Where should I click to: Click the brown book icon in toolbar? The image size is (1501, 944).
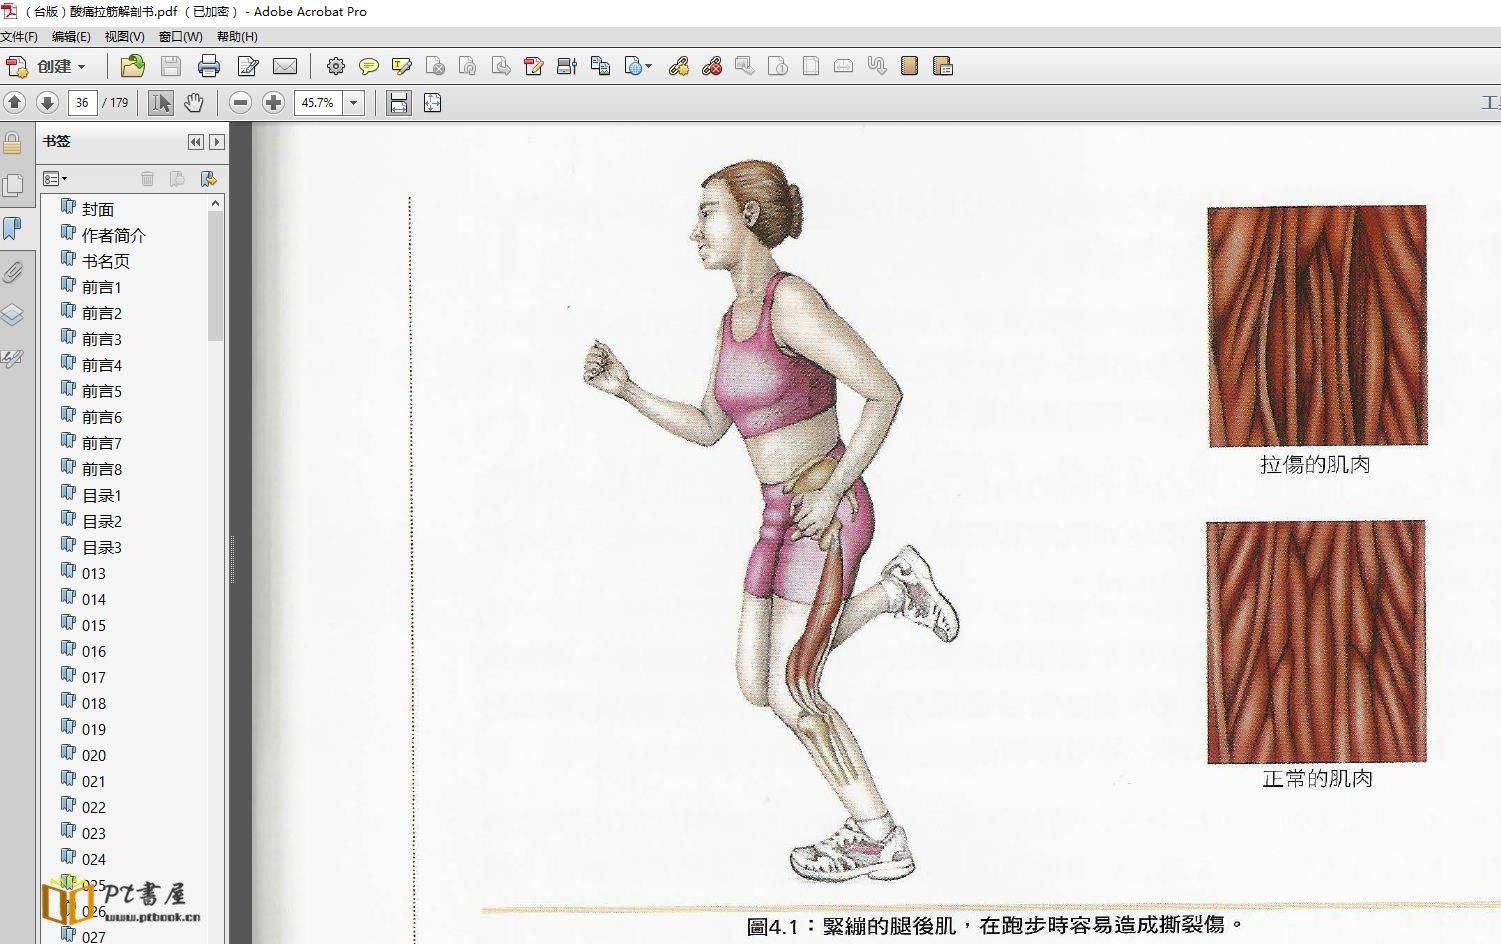click(909, 67)
